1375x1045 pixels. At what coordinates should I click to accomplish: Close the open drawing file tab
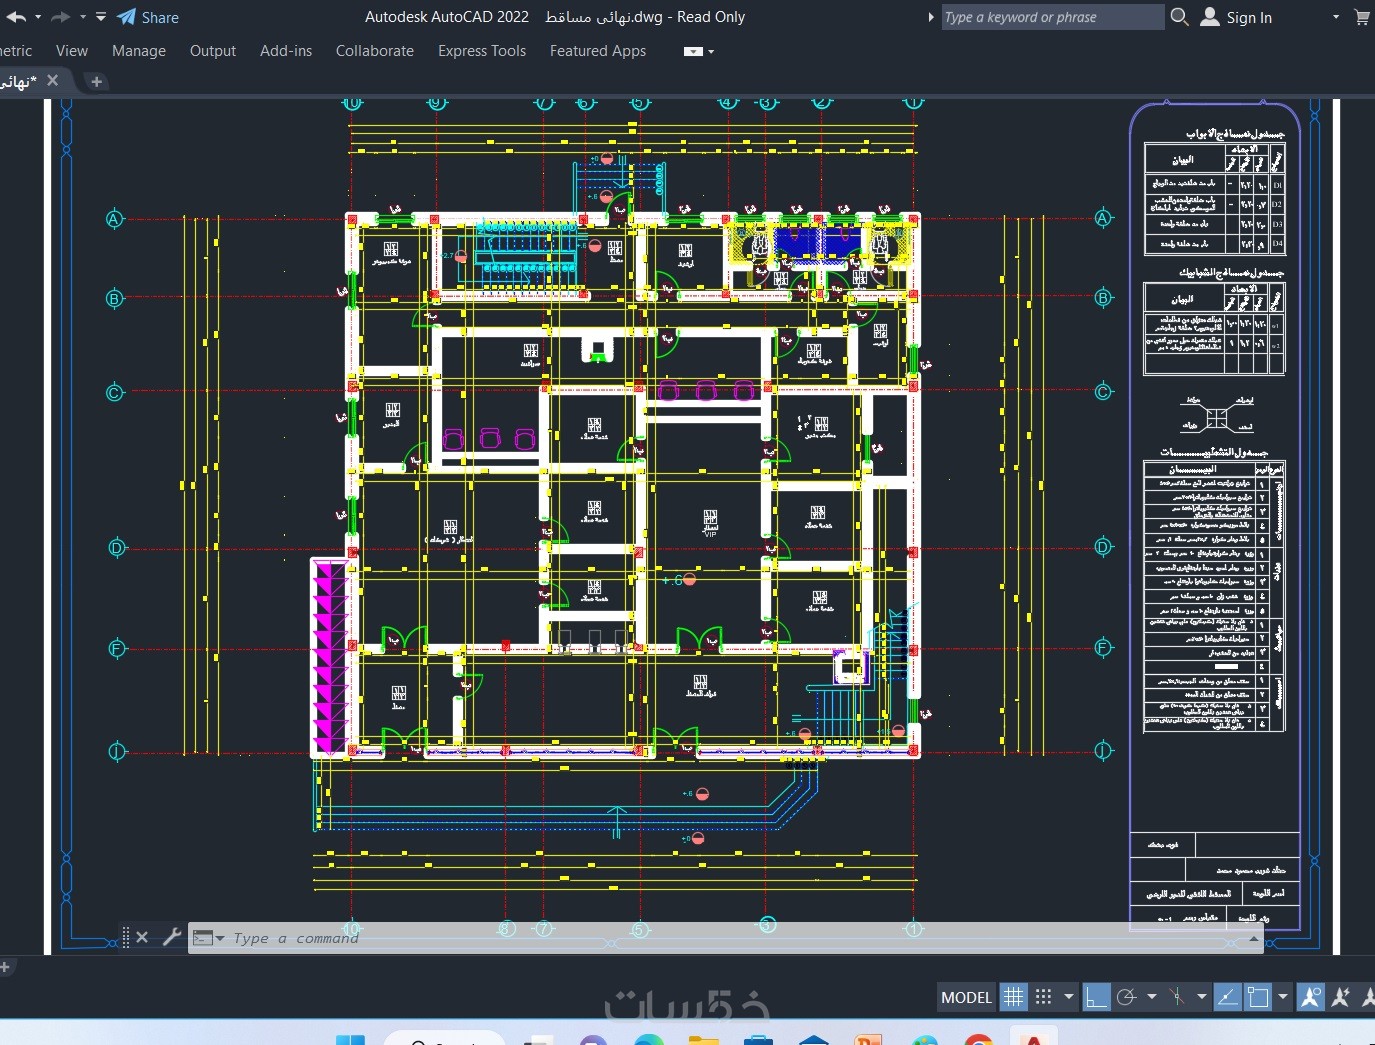click(53, 80)
